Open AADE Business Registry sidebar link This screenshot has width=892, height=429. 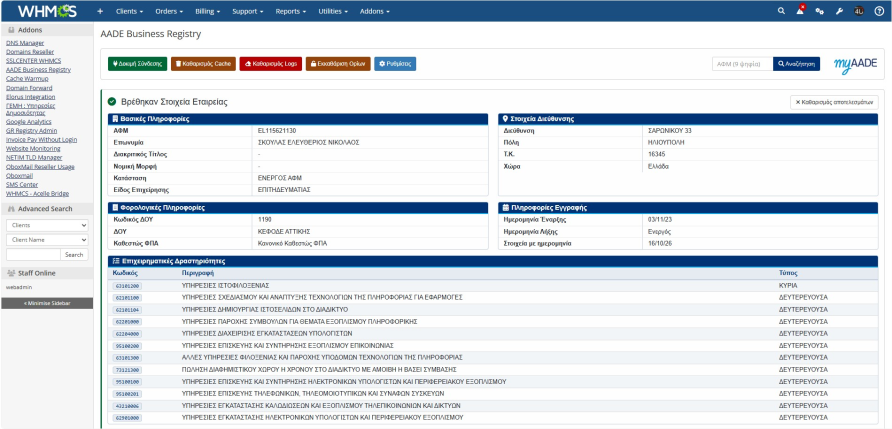point(39,69)
